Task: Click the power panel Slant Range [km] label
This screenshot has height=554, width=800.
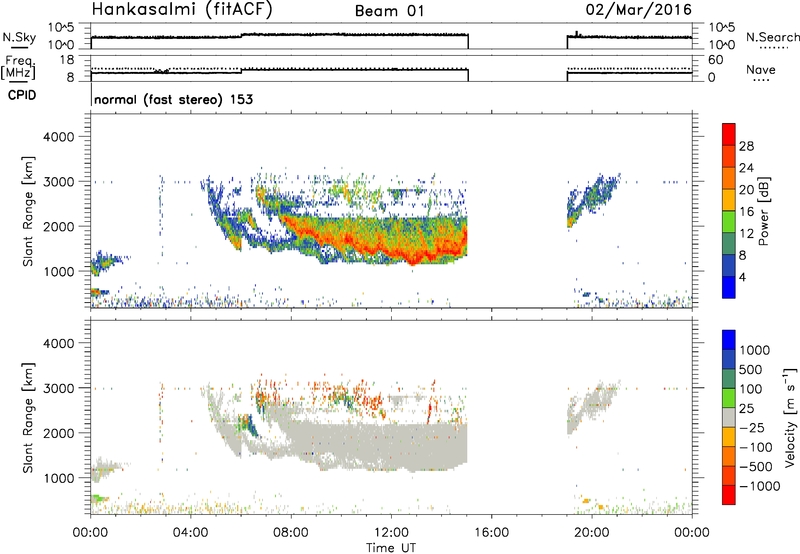Action: [x=28, y=211]
